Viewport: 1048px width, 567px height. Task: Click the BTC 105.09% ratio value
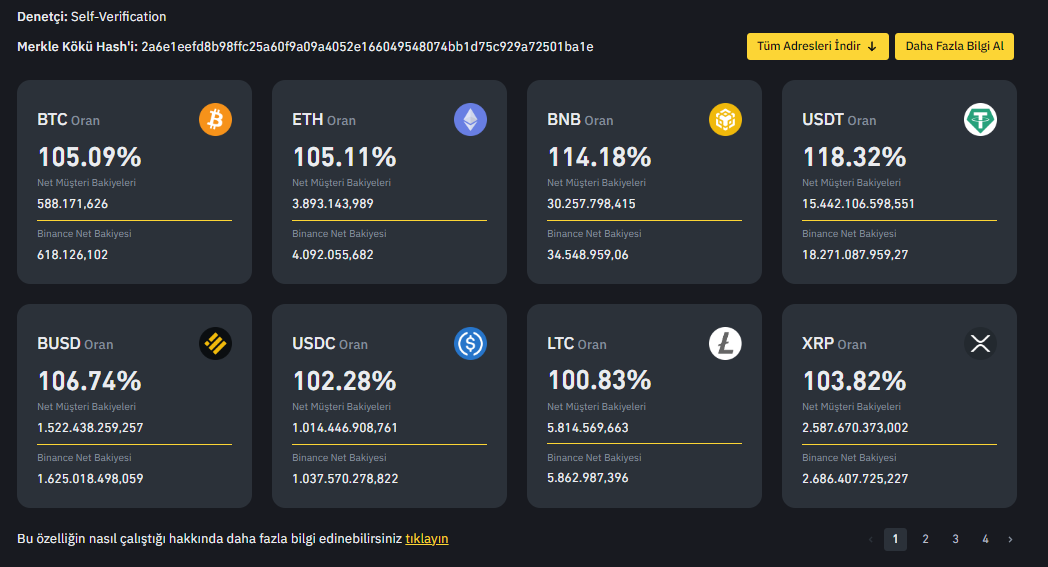point(90,157)
